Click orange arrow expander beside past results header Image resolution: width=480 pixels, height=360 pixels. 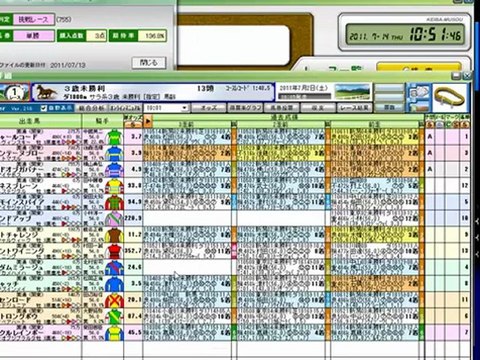click(148, 122)
